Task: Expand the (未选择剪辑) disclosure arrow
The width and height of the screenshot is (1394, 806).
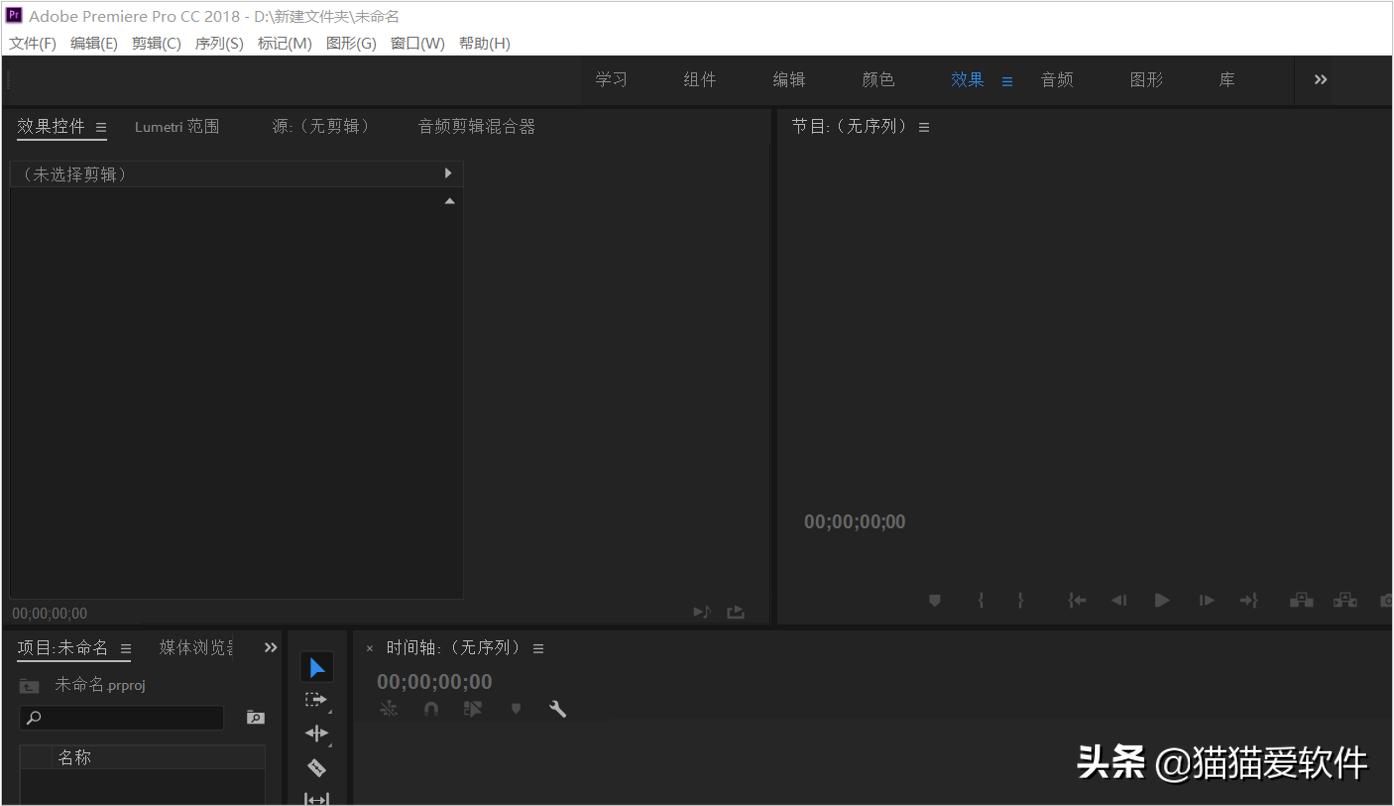Action: point(449,173)
